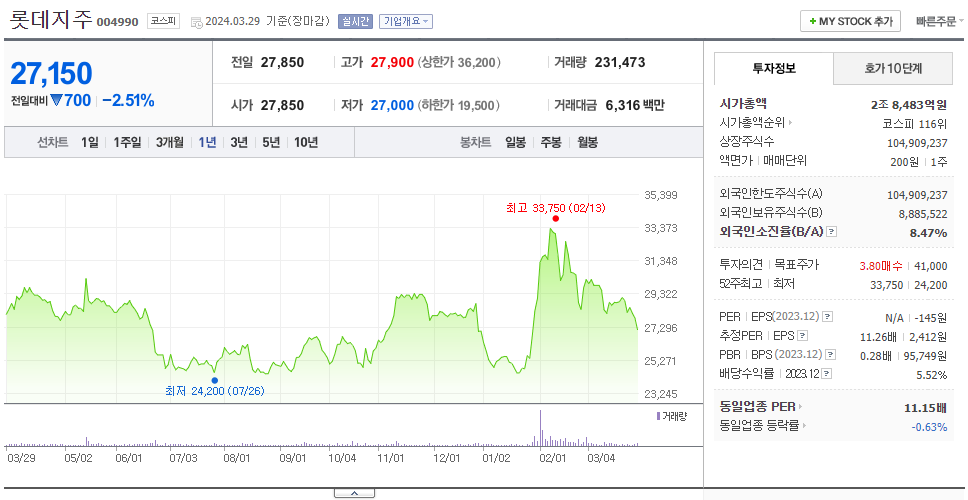Image resolution: width=968 pixels, height=500 pixels.
Task: Click help icon next to 배당수익률 2023.12
Action: point(827,374)
